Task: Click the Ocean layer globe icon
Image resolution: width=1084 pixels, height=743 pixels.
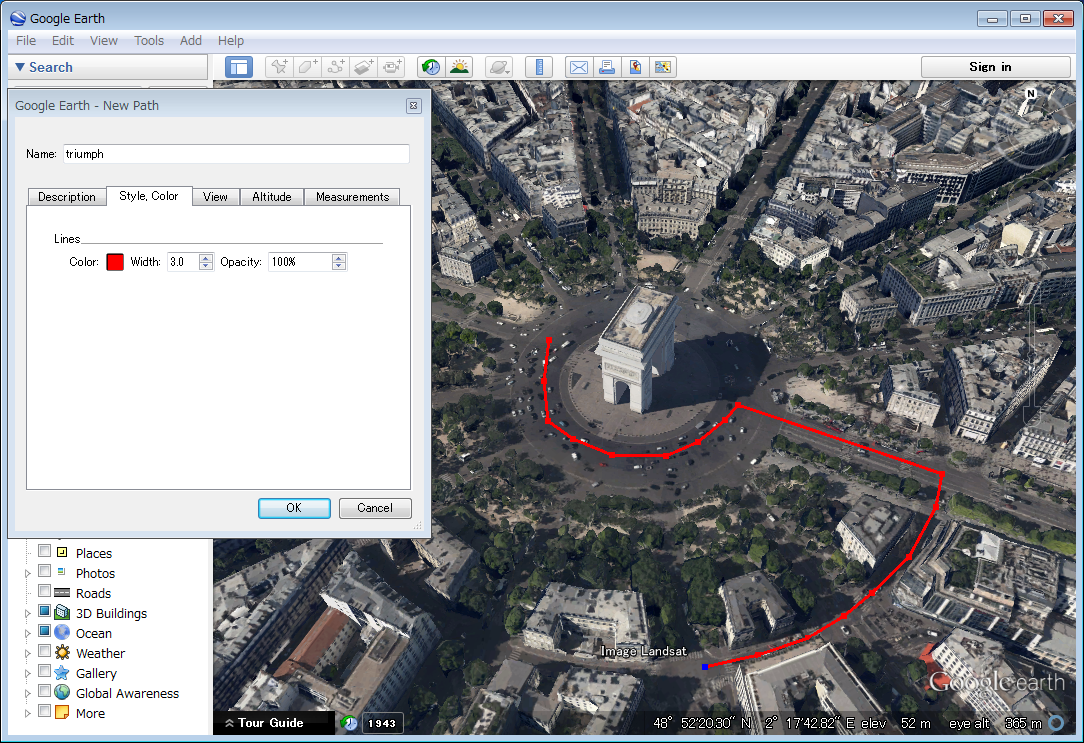Action: point(62,632)
